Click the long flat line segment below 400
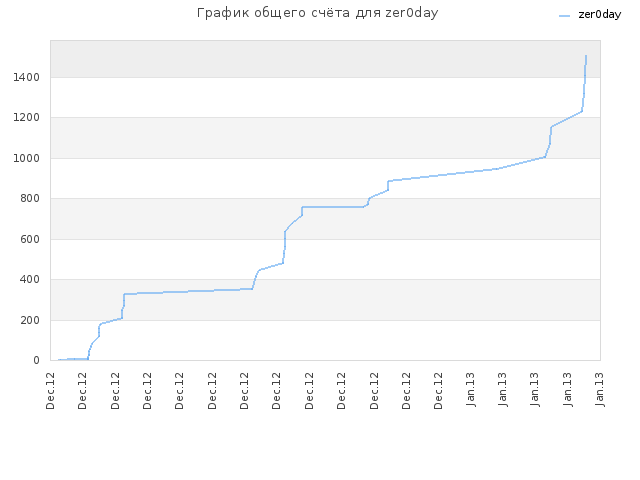 coord(188,291)
